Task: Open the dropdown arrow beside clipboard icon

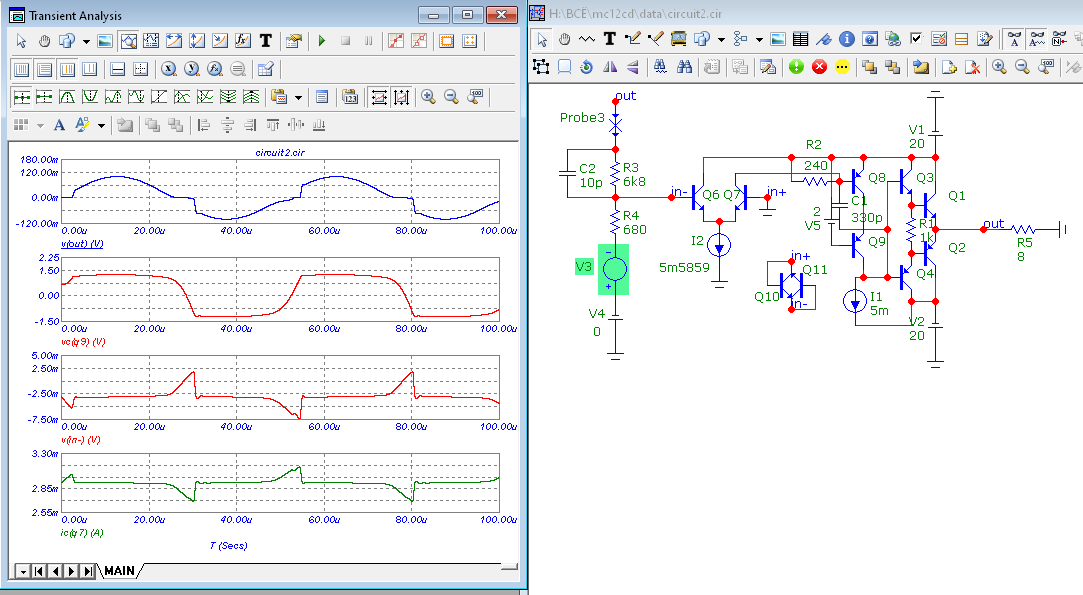Action: pos(298,97)
